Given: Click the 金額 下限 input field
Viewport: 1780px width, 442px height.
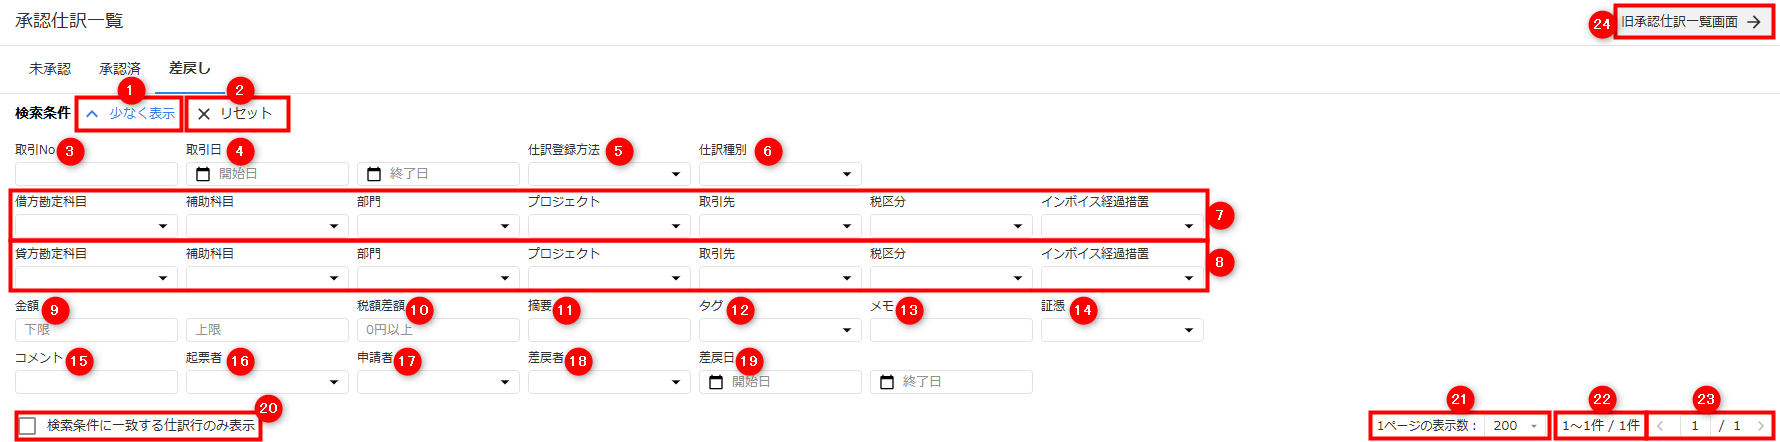Looking at the screenshot, I should pyautogui.click(x=96, y=330).
